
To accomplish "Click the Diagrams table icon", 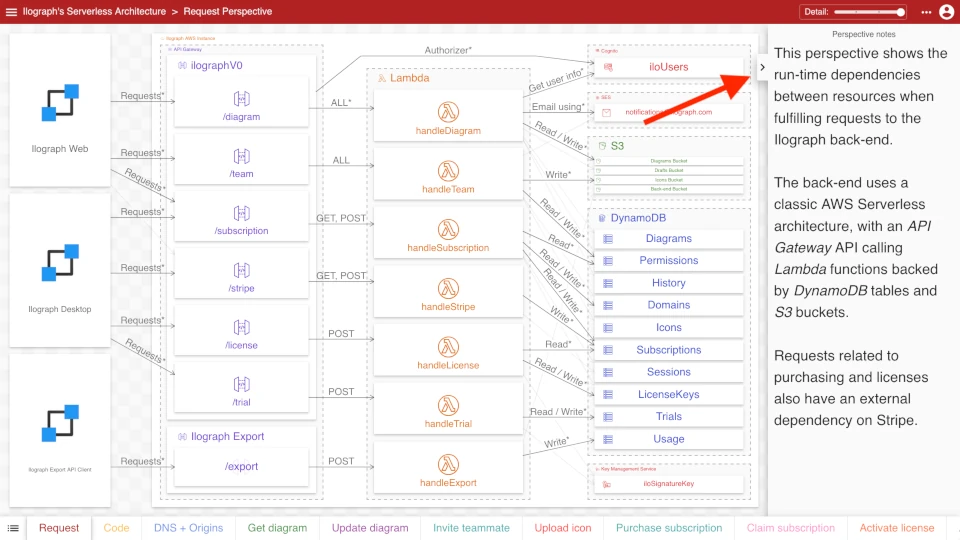I will [608, 239].
